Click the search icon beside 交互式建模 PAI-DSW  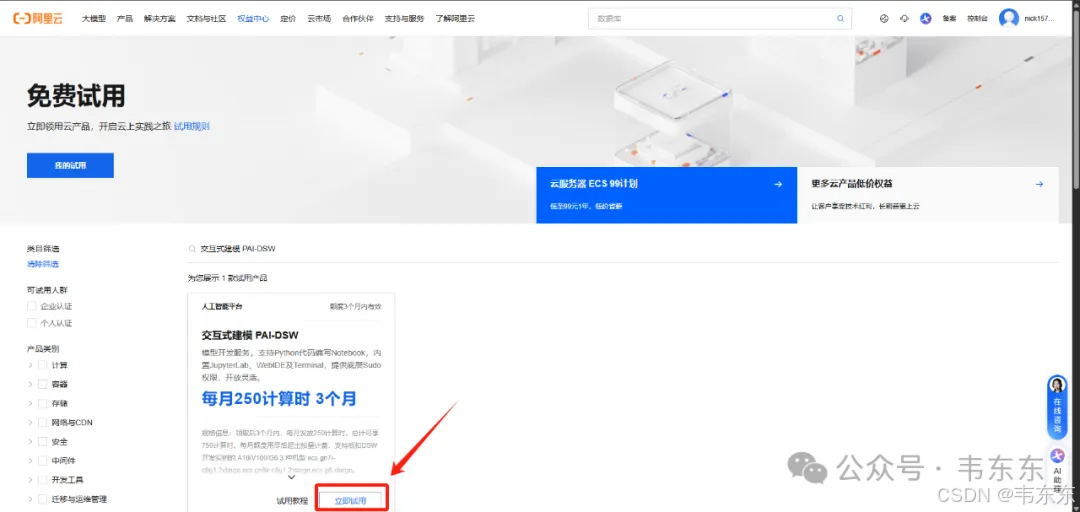click(x=192, y=249)
